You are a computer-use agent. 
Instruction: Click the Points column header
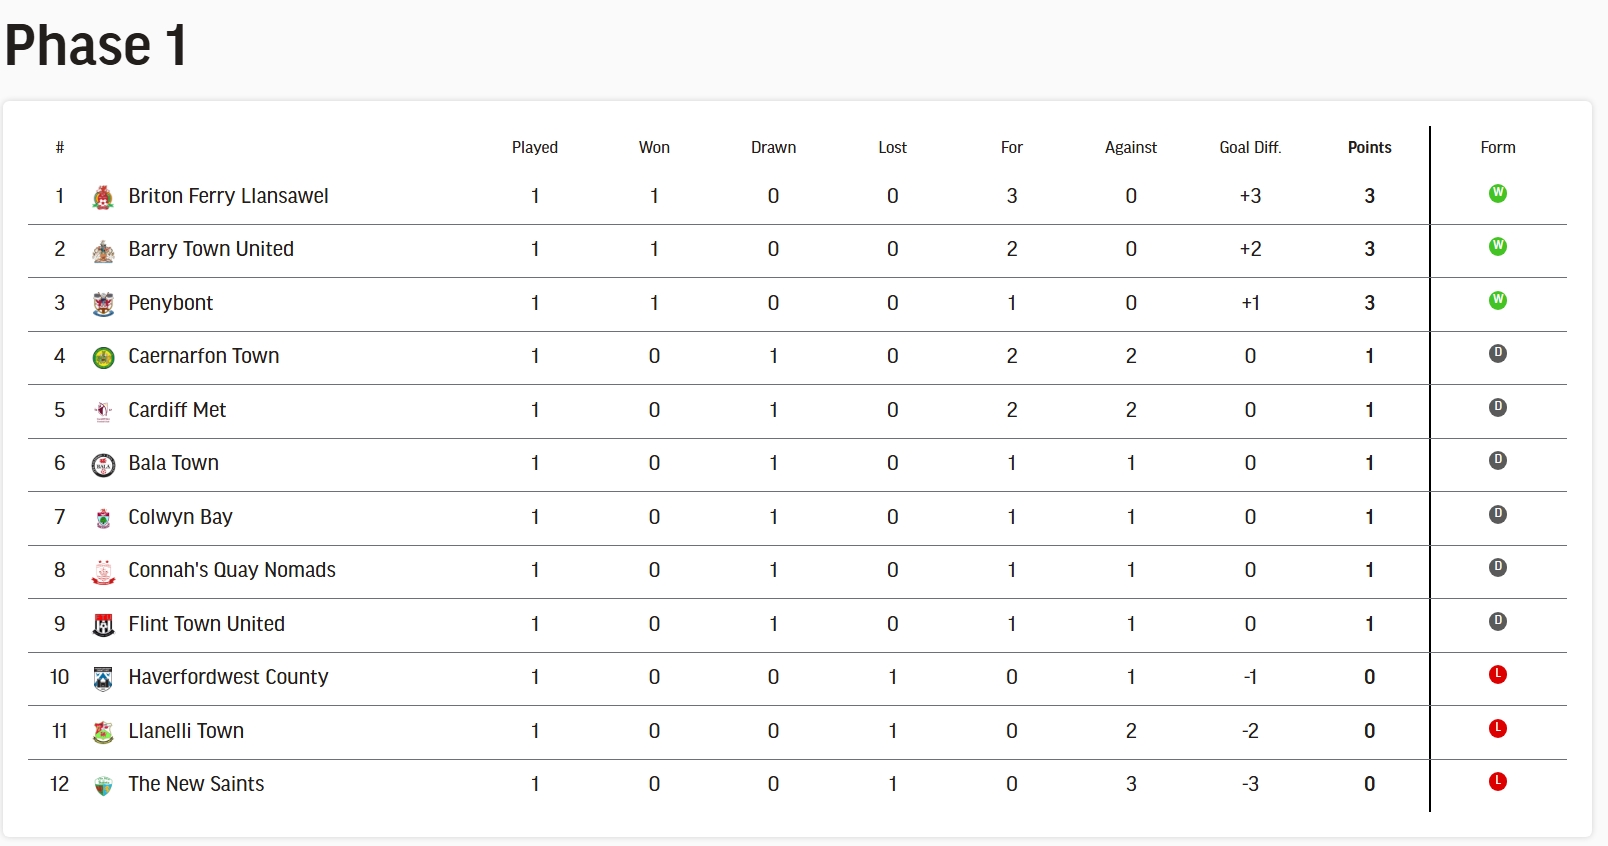[x=1369, y=147]
